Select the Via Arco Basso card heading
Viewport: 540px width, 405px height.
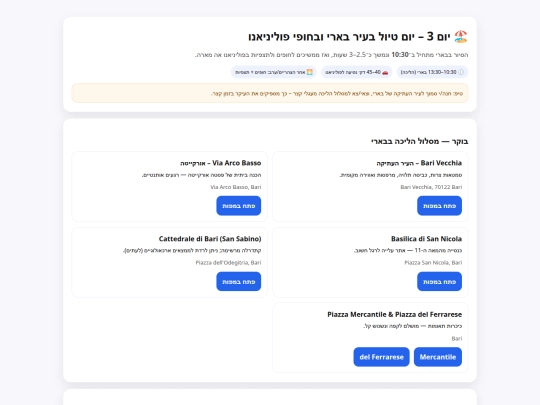tap(220, 163)
